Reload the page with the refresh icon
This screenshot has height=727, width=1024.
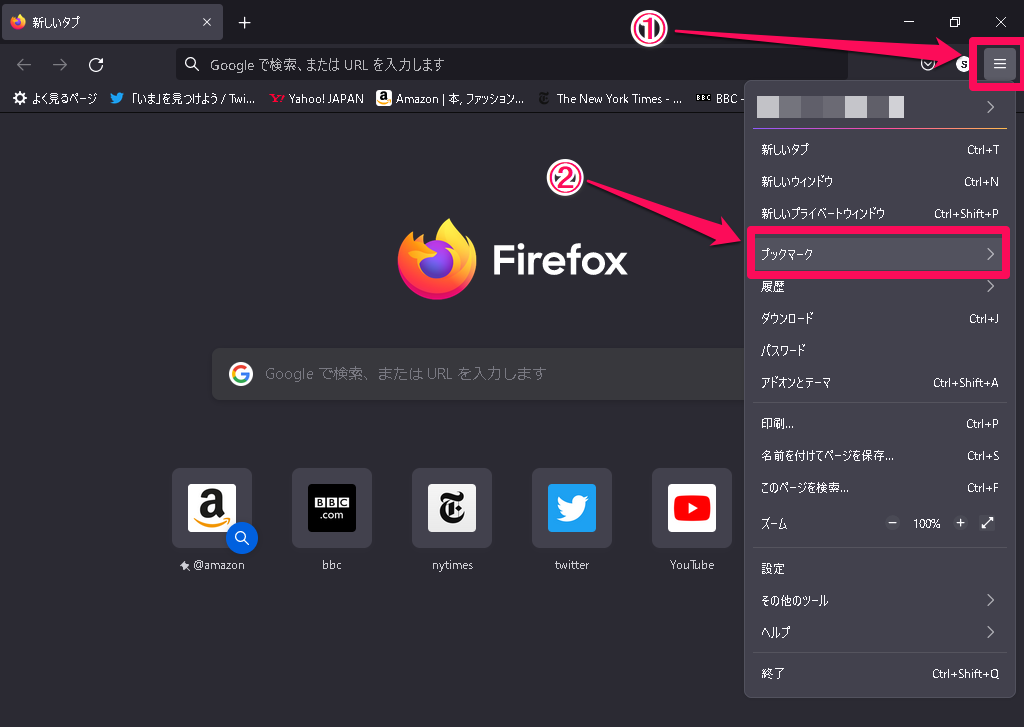(97, 65)
